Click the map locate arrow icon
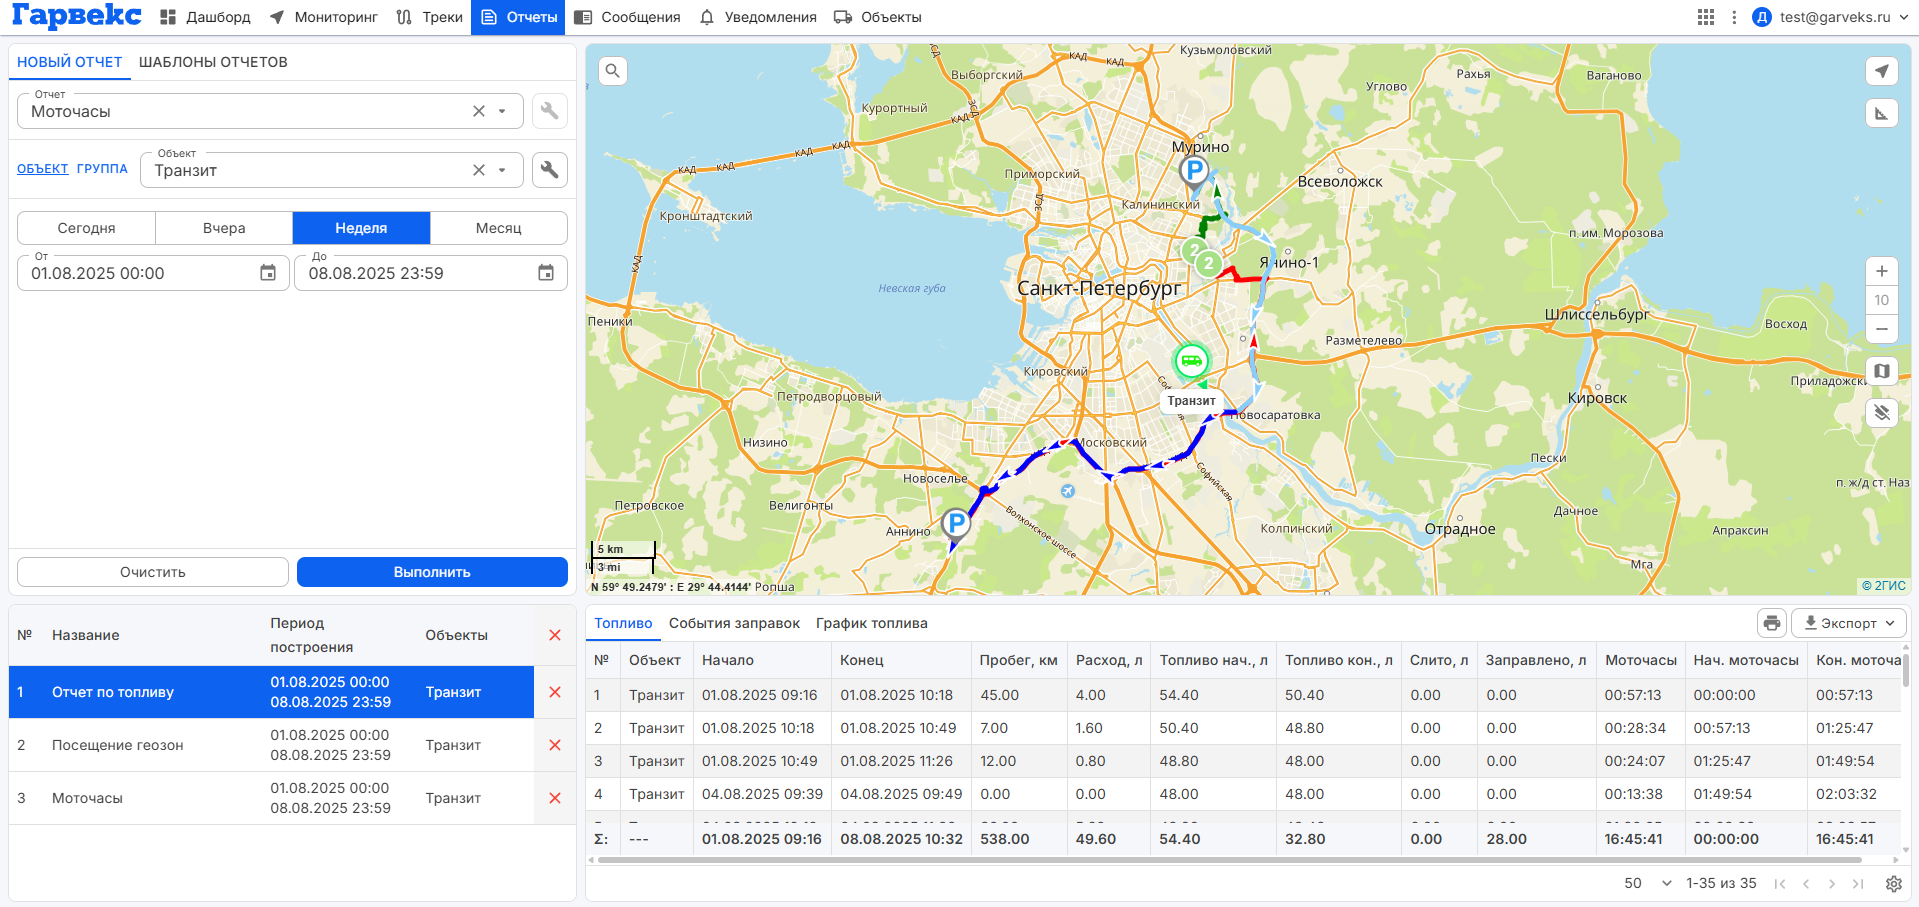This screenshot has width=1919, height=907. point(1882,71)
